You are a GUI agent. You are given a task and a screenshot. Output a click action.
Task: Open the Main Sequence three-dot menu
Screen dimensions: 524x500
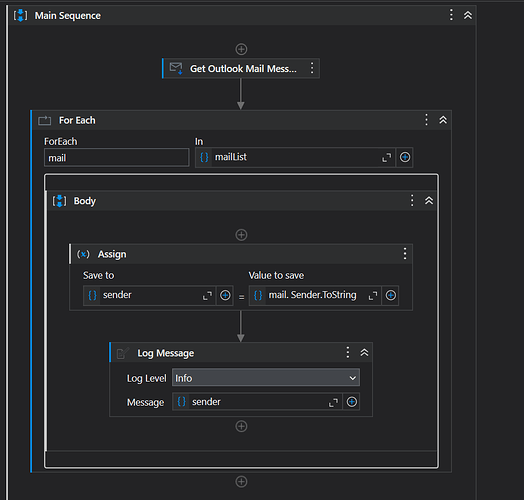[451, 15]
